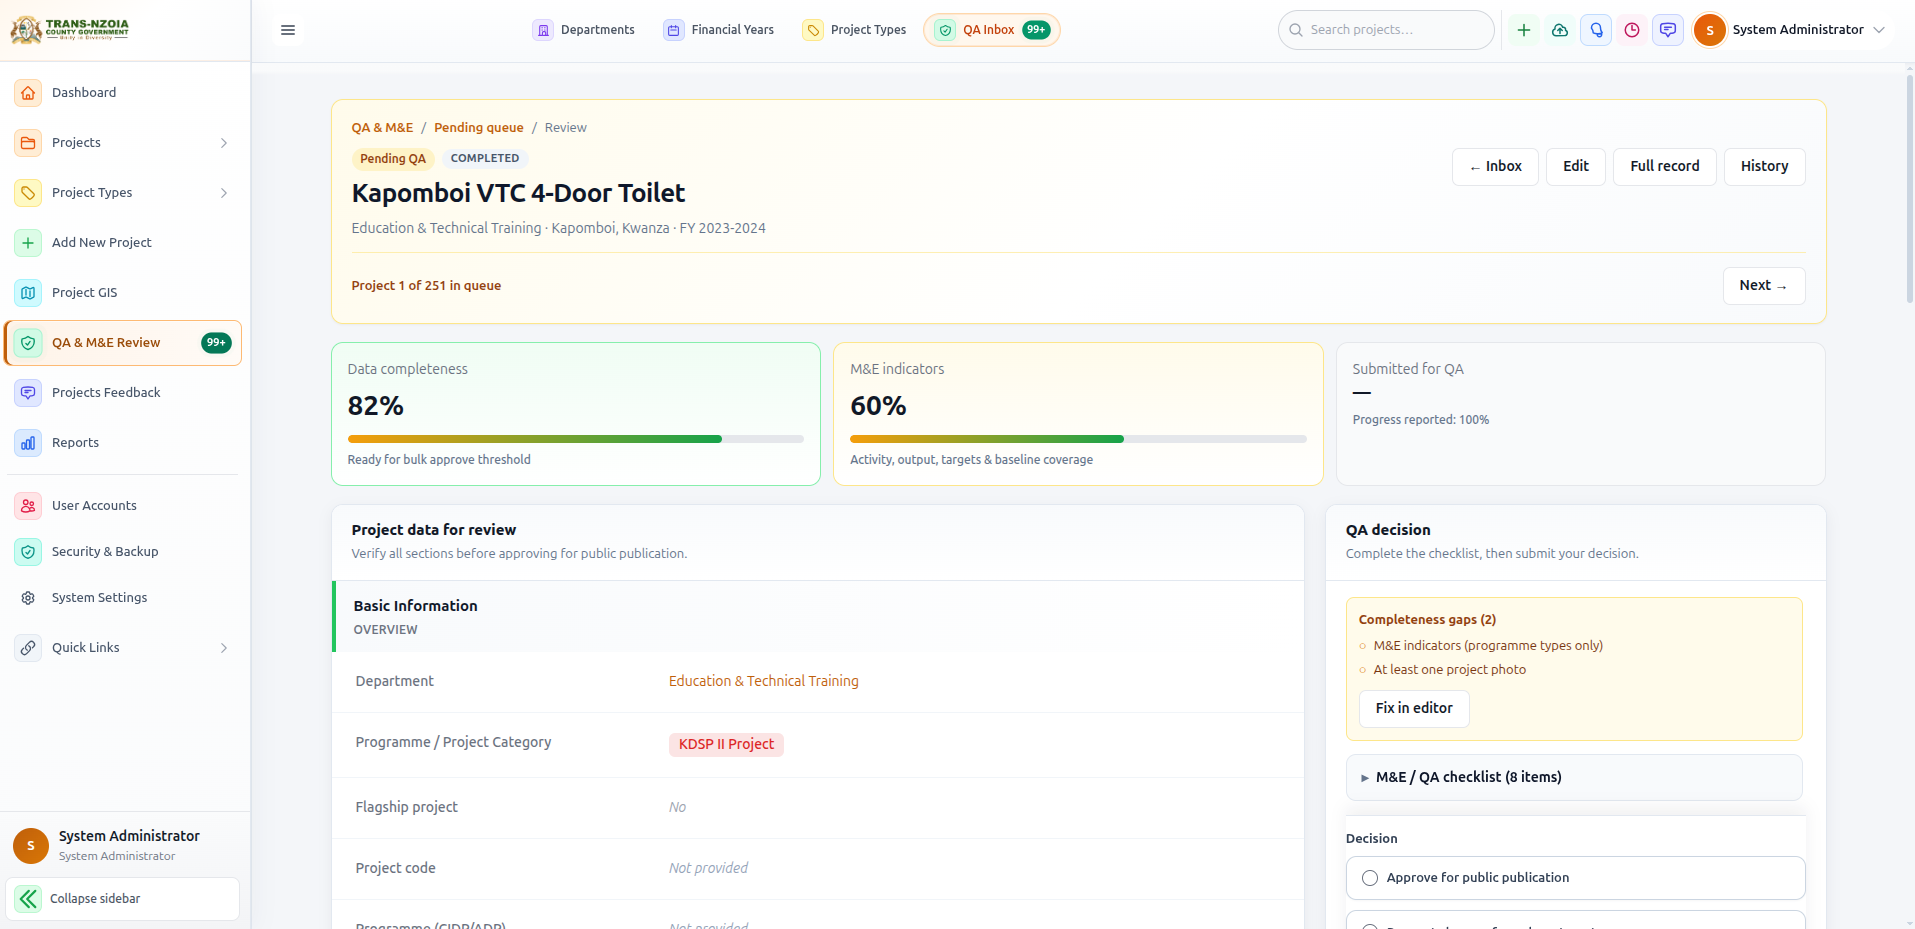Follow the Pending queue breadcrumb link
1915x929 pixels.
[479, 128]
